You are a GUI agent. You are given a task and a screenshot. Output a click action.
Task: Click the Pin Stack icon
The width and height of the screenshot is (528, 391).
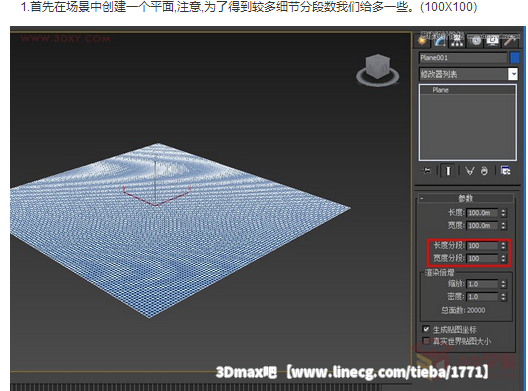point(426,171)
